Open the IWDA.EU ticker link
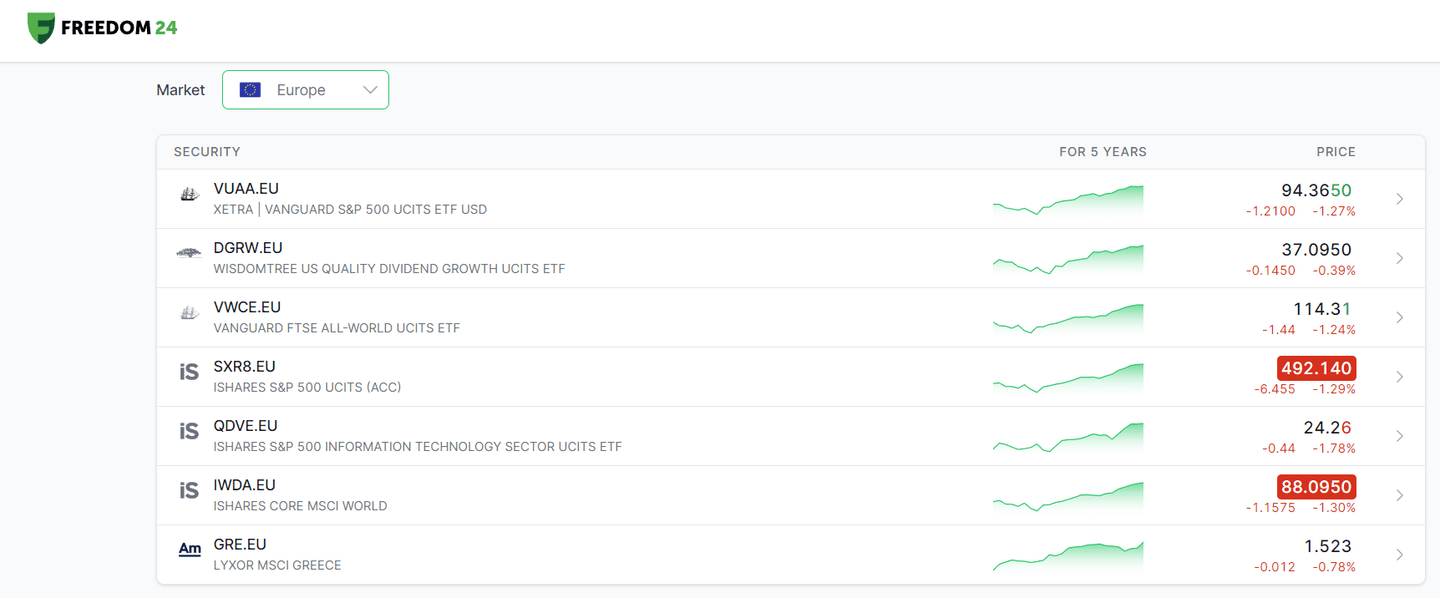This screenshot has height=598, width=1440. 245,485
